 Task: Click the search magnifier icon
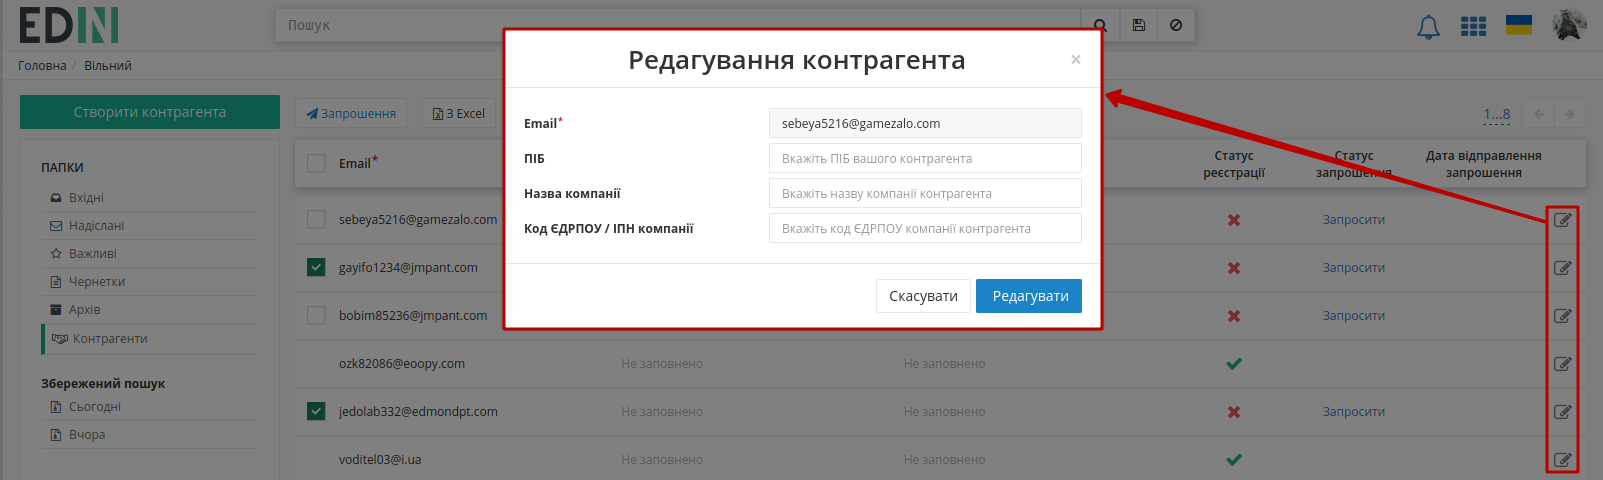click(x=1100, y=25)
